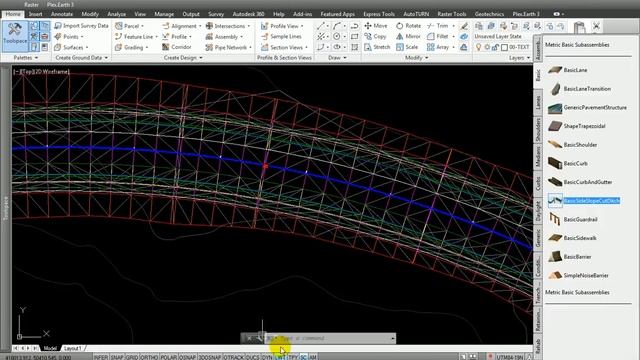Expand the Modify panel
The width and height of the screenshot is (640, 360).
point(416,58)
